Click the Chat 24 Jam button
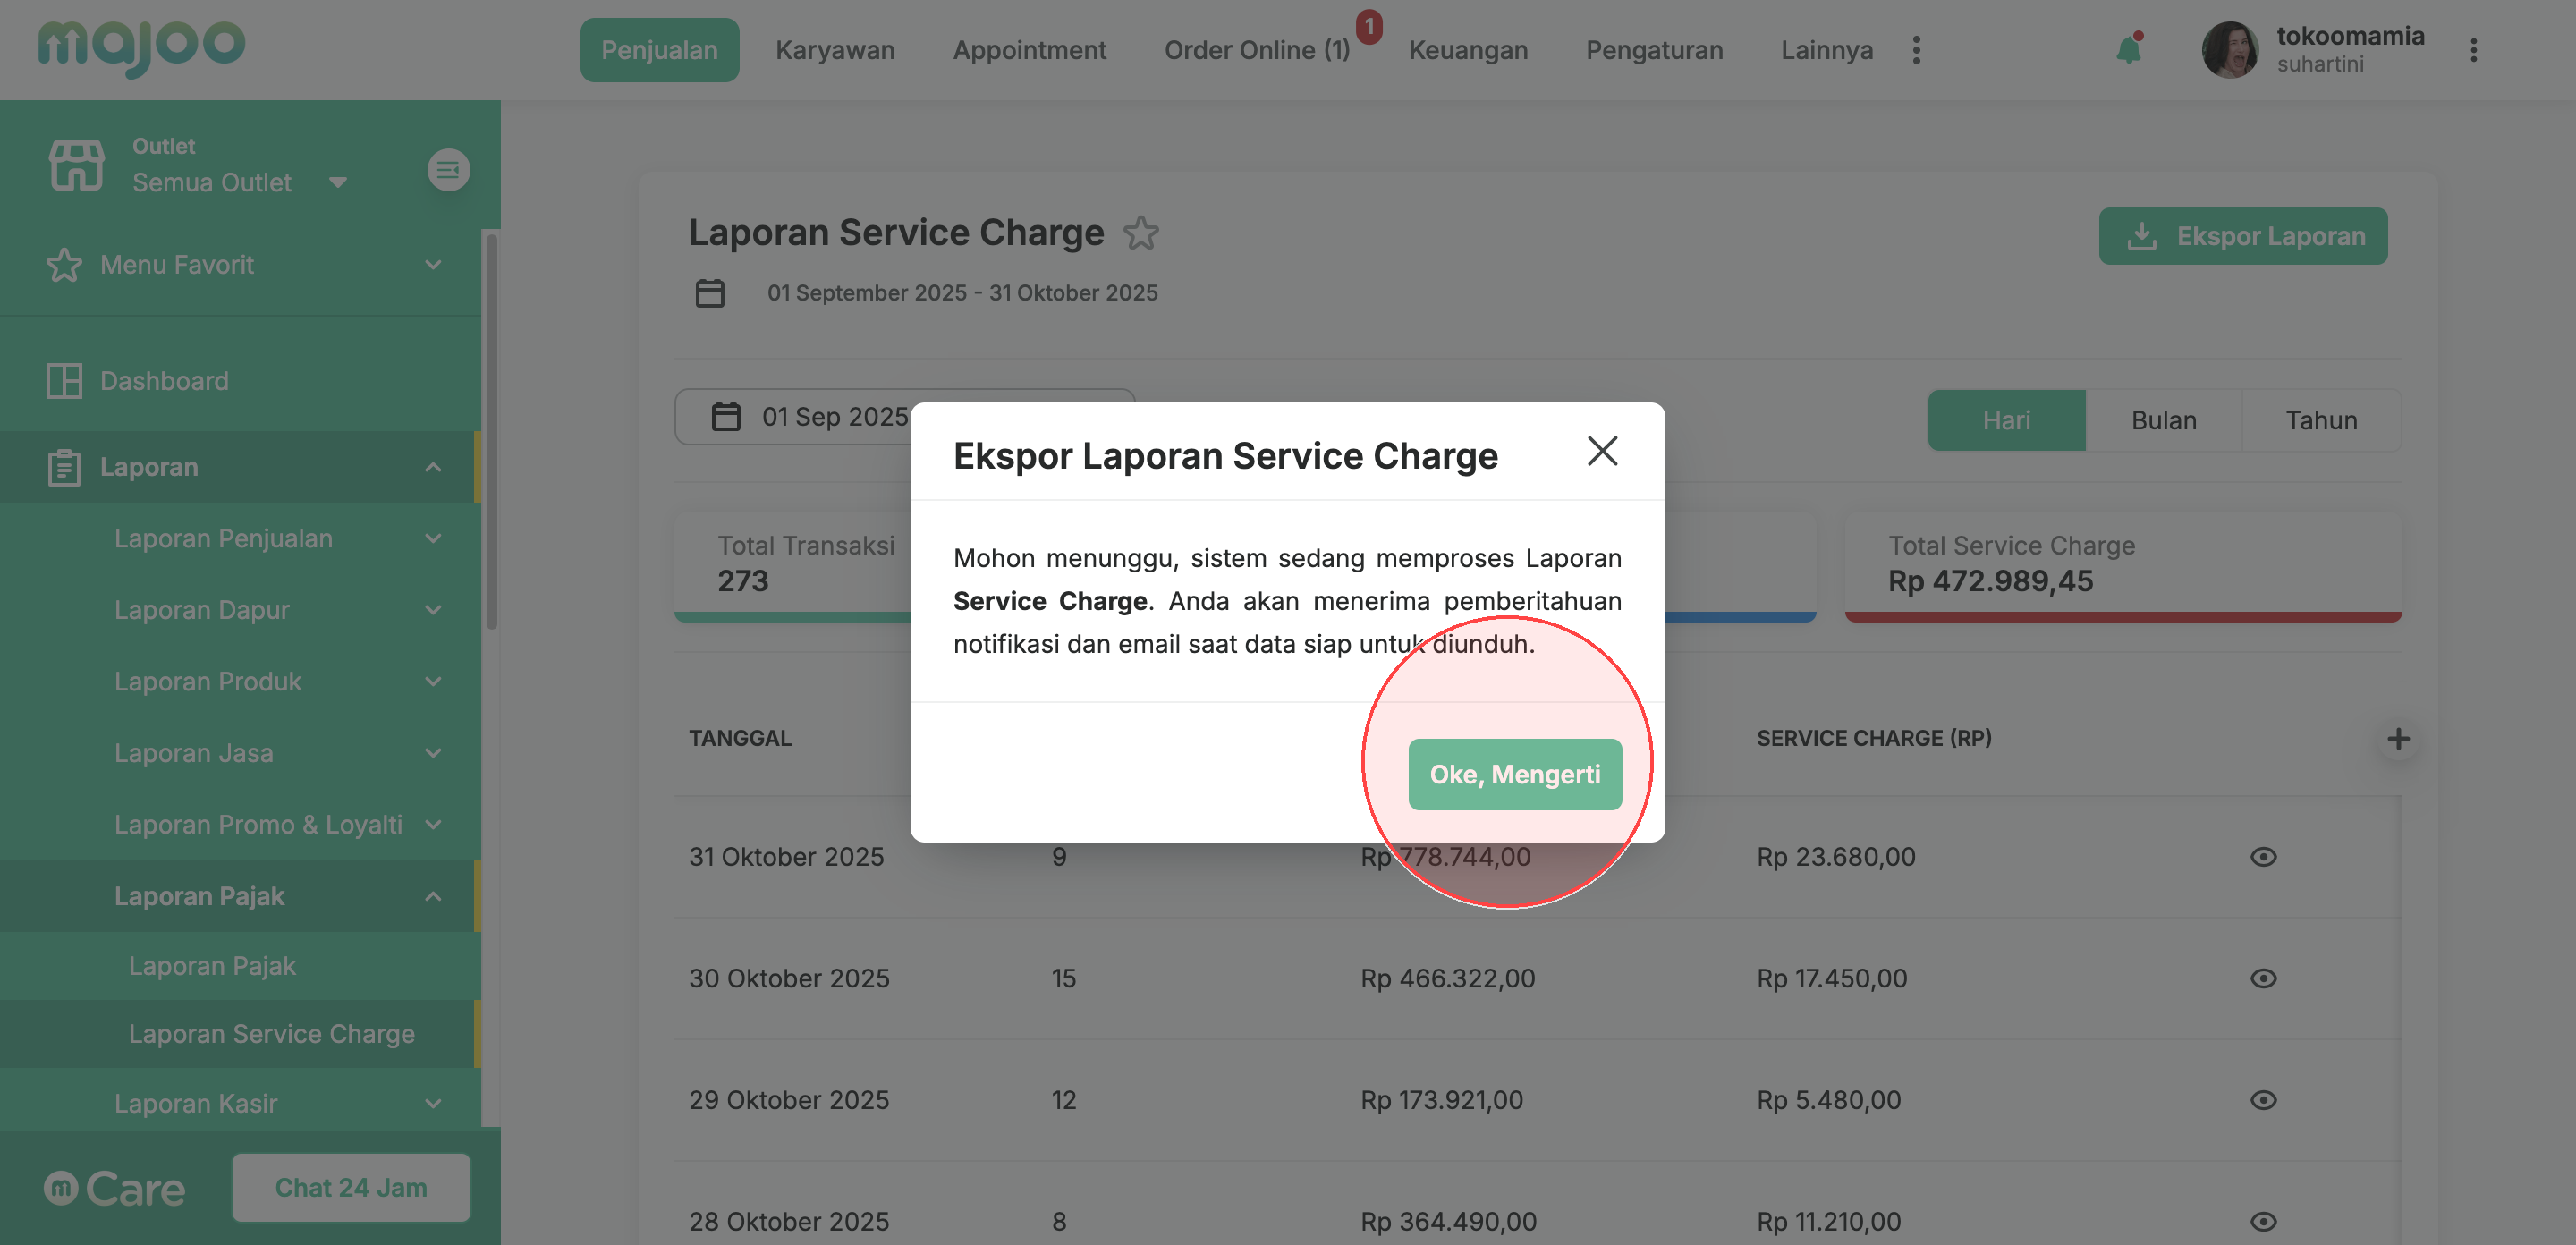 click(351, 1187)
